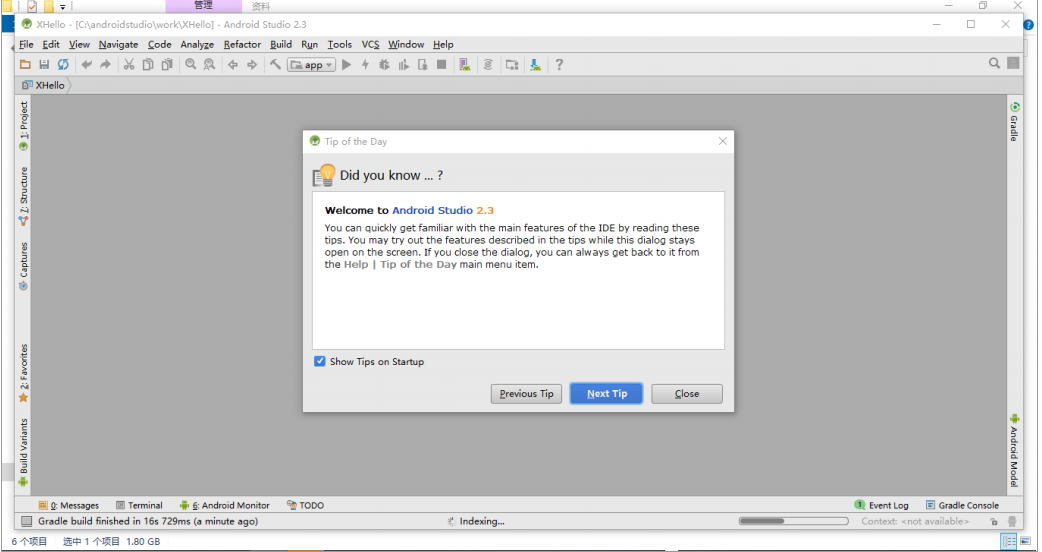The height and width of the screenshot is (552, 1042).
Task: Click the Next Tip button
Action: [607, 393]
